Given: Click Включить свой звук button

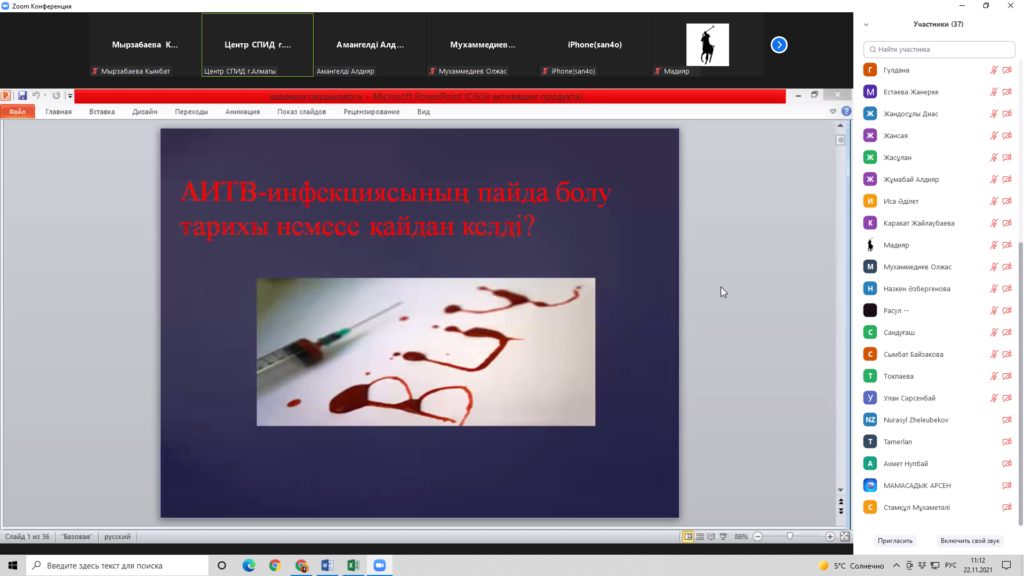Looking at the screenshot, I should pos(971,540).
